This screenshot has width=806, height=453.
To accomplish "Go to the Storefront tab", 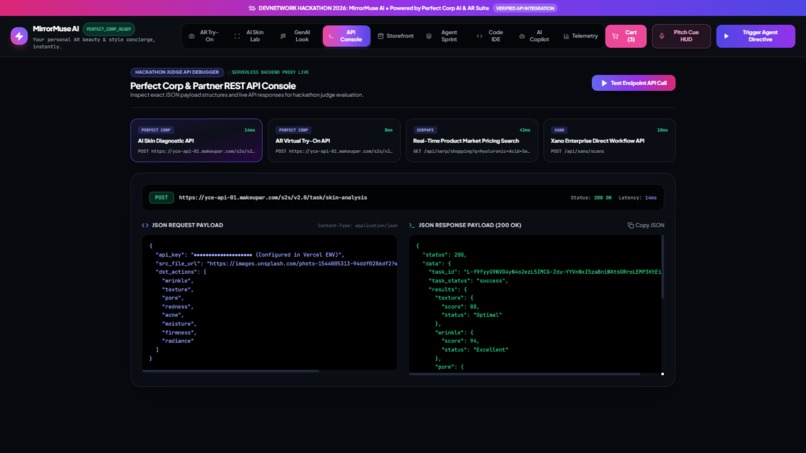I will pos(395,36).
